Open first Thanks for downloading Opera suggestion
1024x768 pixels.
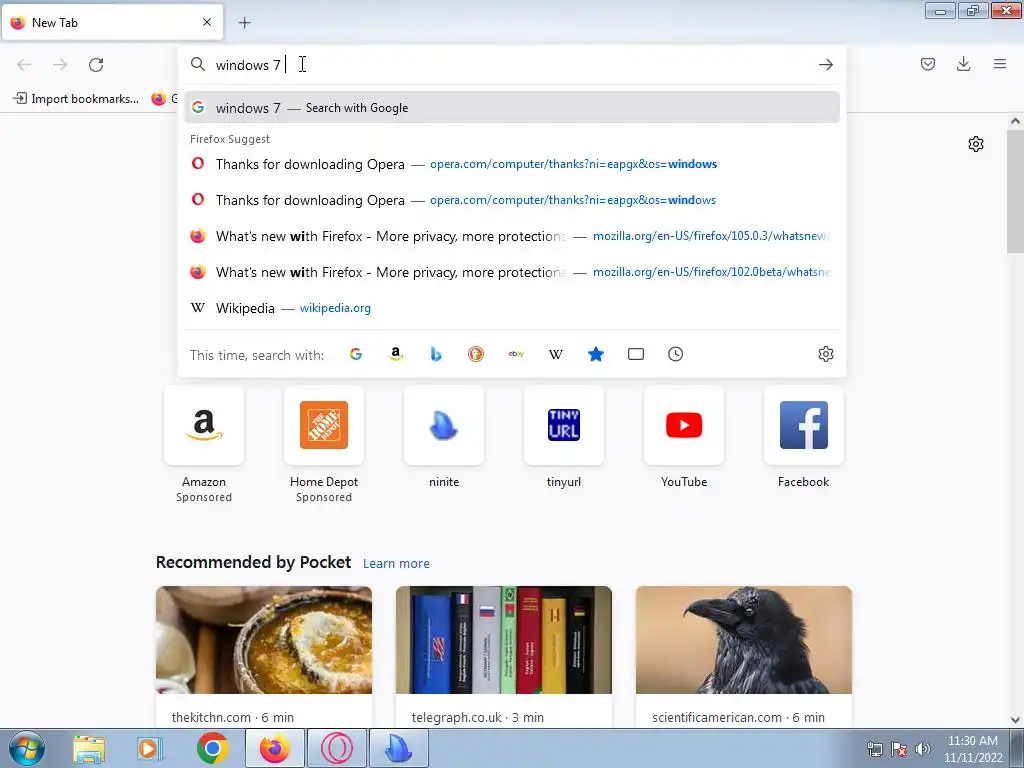pos(512,164)
